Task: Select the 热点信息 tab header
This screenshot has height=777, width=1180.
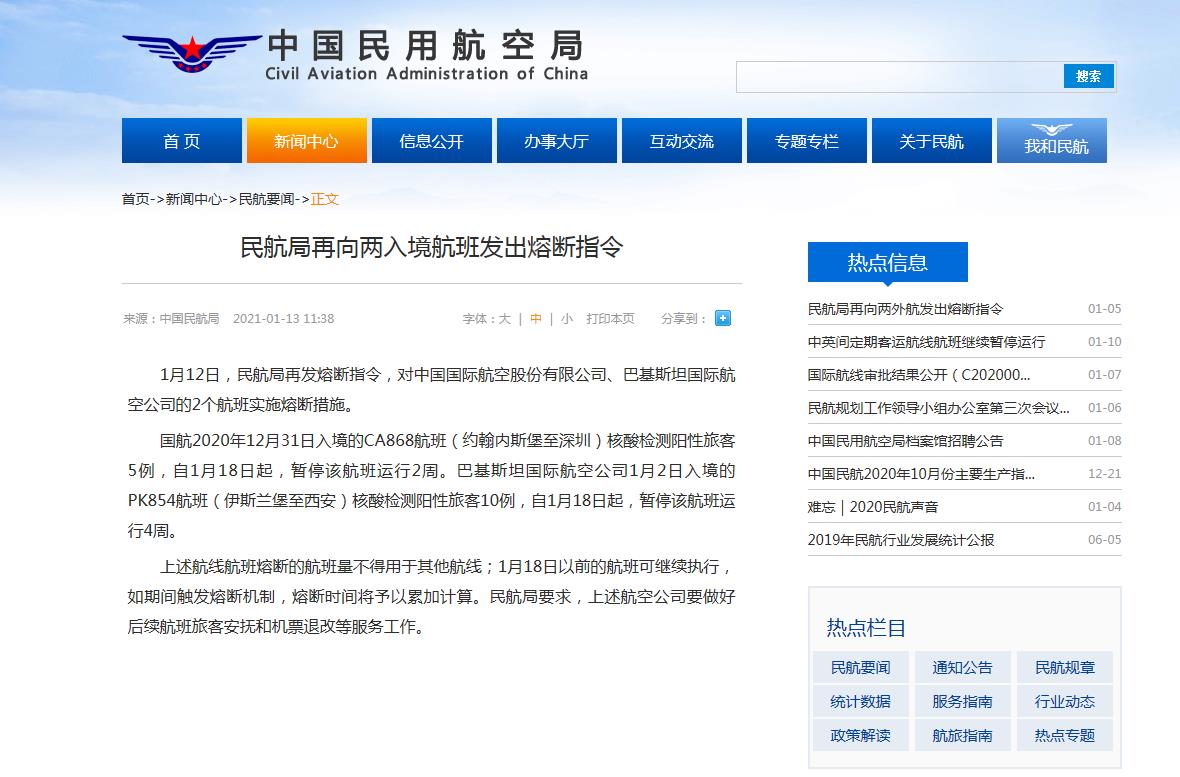Action: coord(887,263)
